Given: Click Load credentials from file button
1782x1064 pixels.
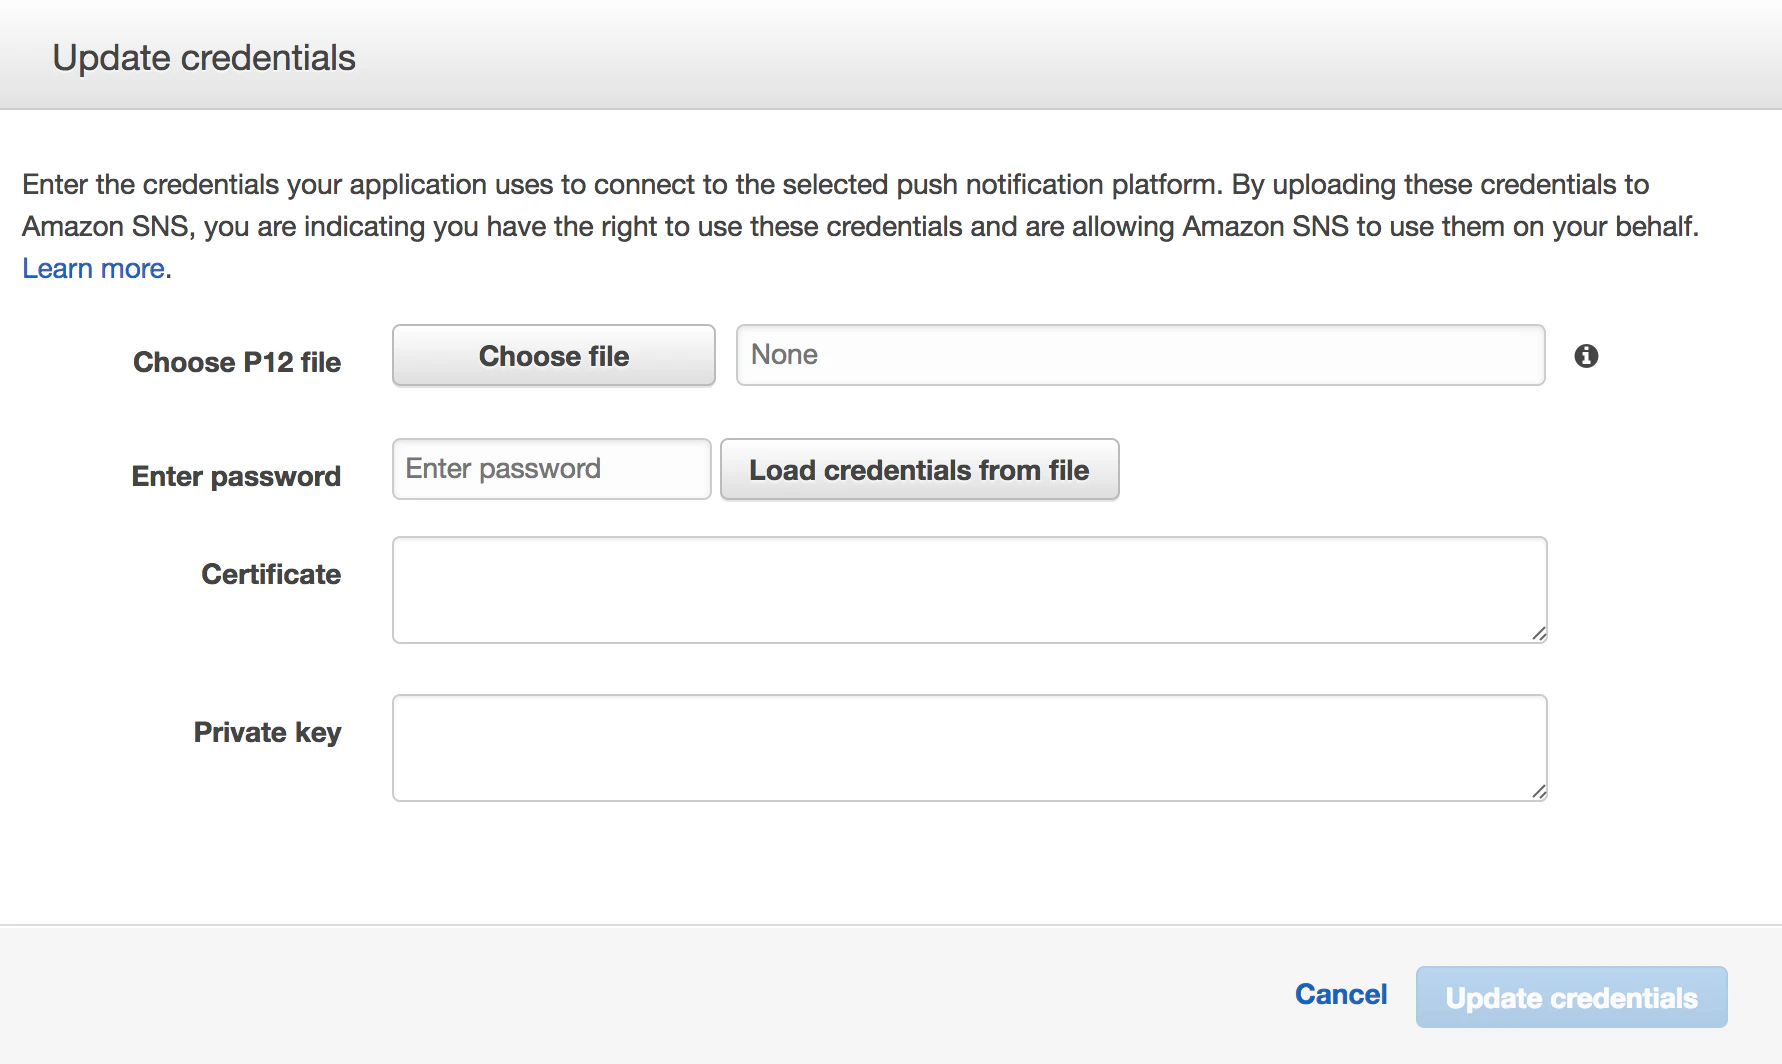Looking at the screenshot, I should click(x=920, y=469).
